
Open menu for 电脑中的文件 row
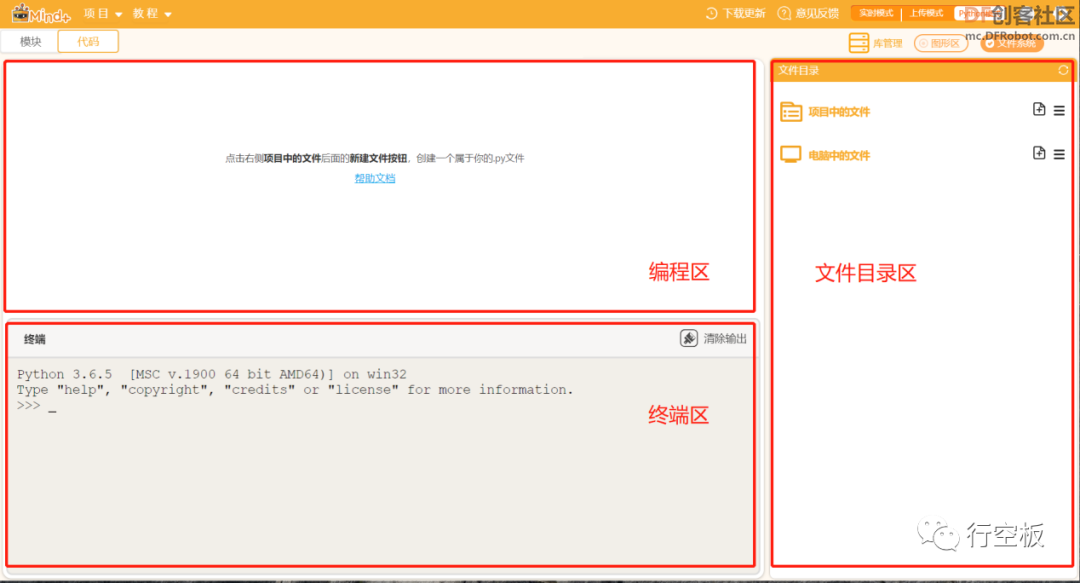pyautogui.click(x=1059, y=154)
